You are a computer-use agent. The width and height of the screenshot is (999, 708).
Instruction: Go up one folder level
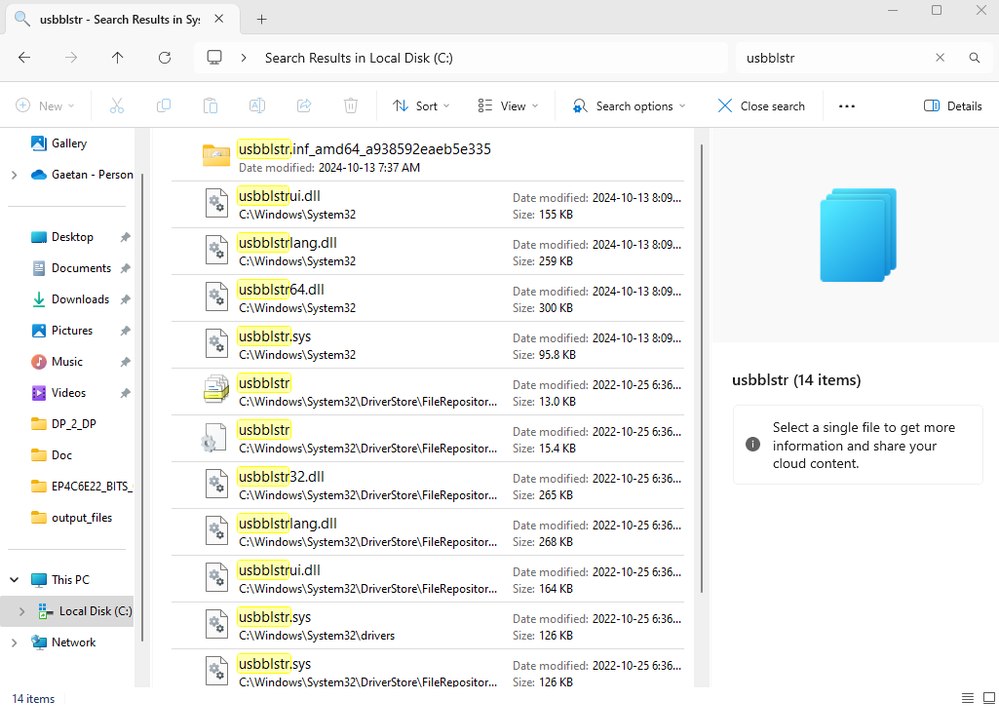(118, 58)
